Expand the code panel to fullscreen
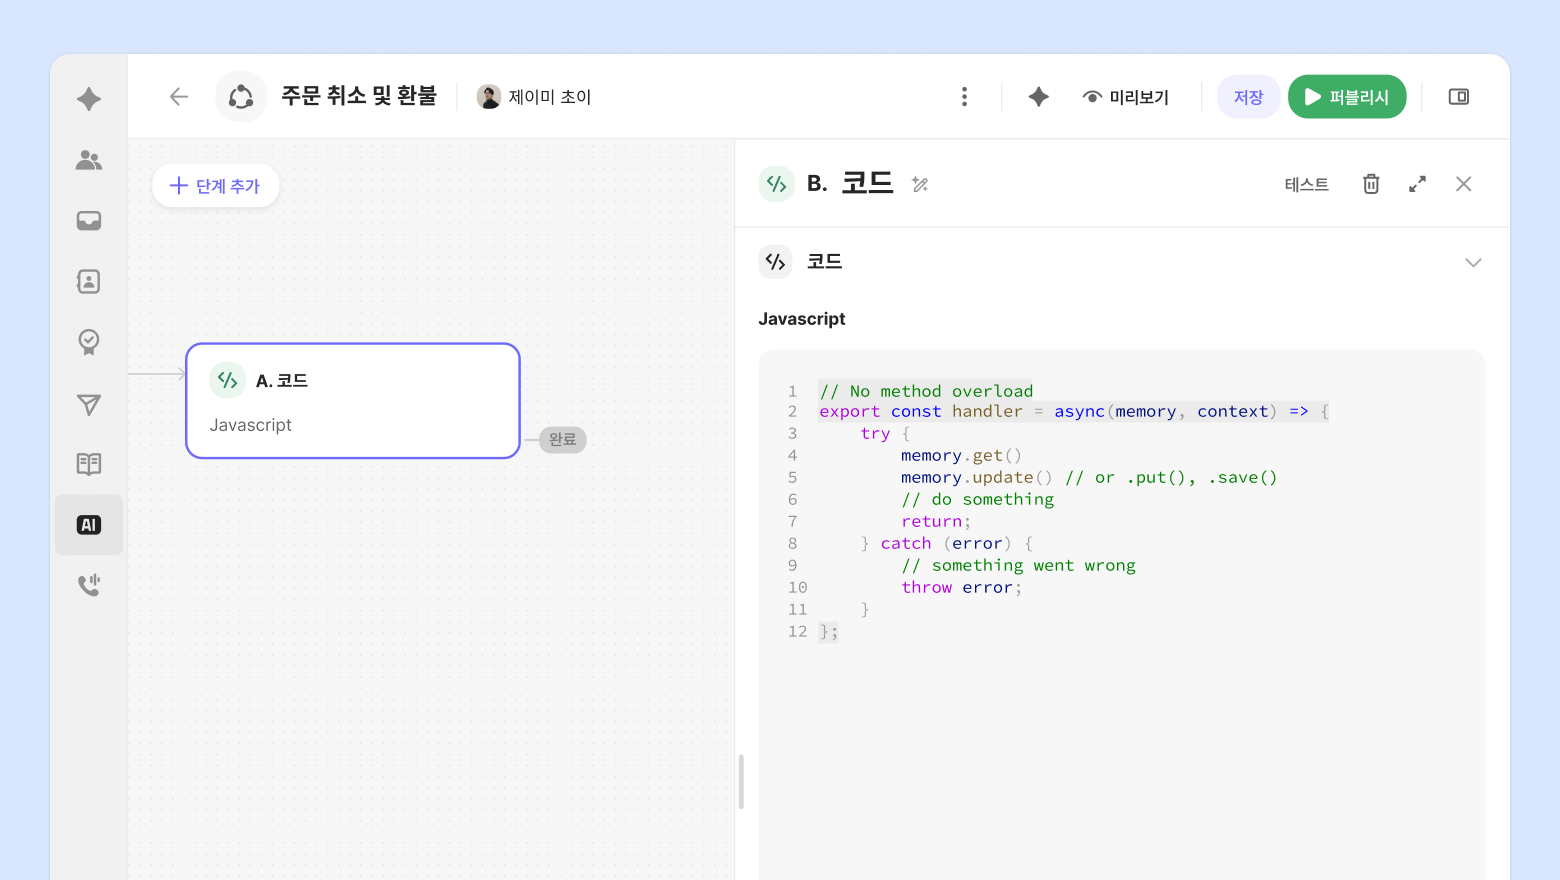1560x880 pixels. point(1417,184)
